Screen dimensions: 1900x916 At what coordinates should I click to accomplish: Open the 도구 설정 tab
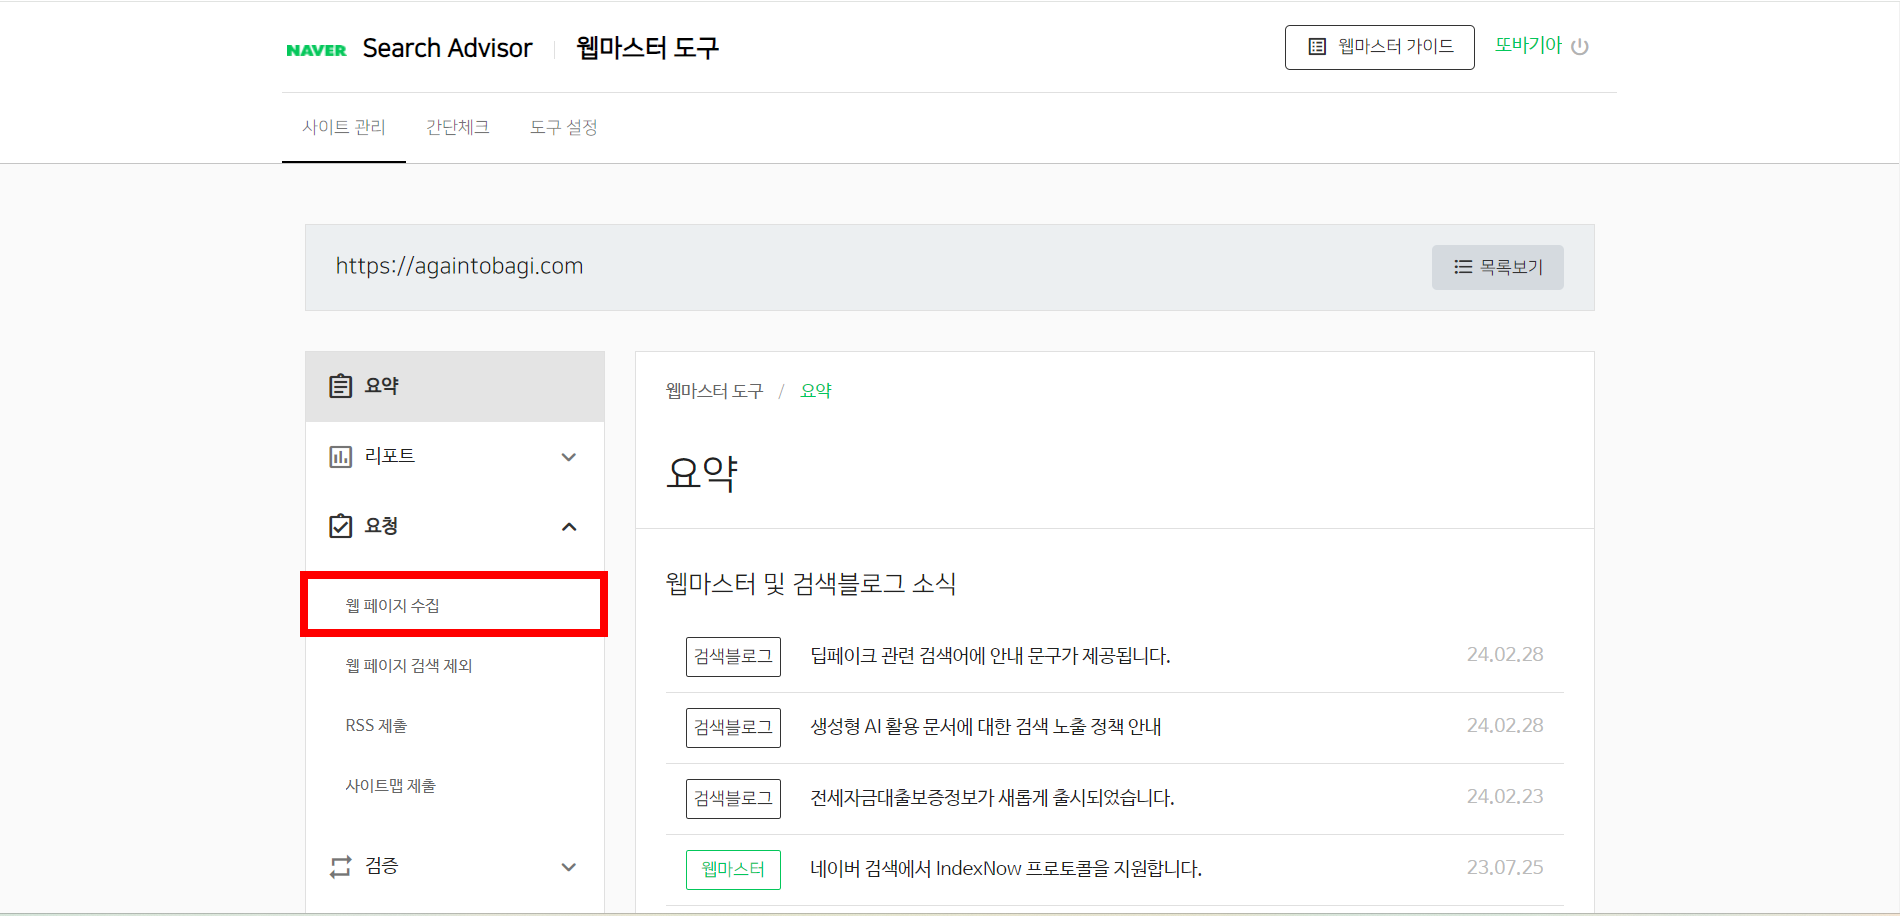[x=564, y=127]
